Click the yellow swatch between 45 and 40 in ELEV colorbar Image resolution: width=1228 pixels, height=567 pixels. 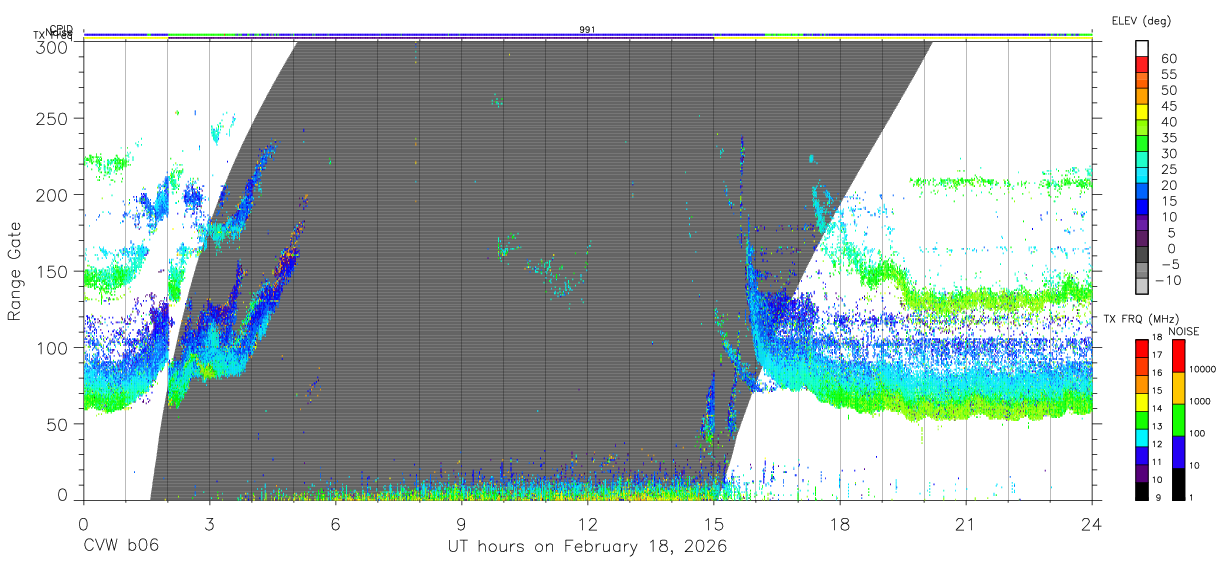[1143, 111]
